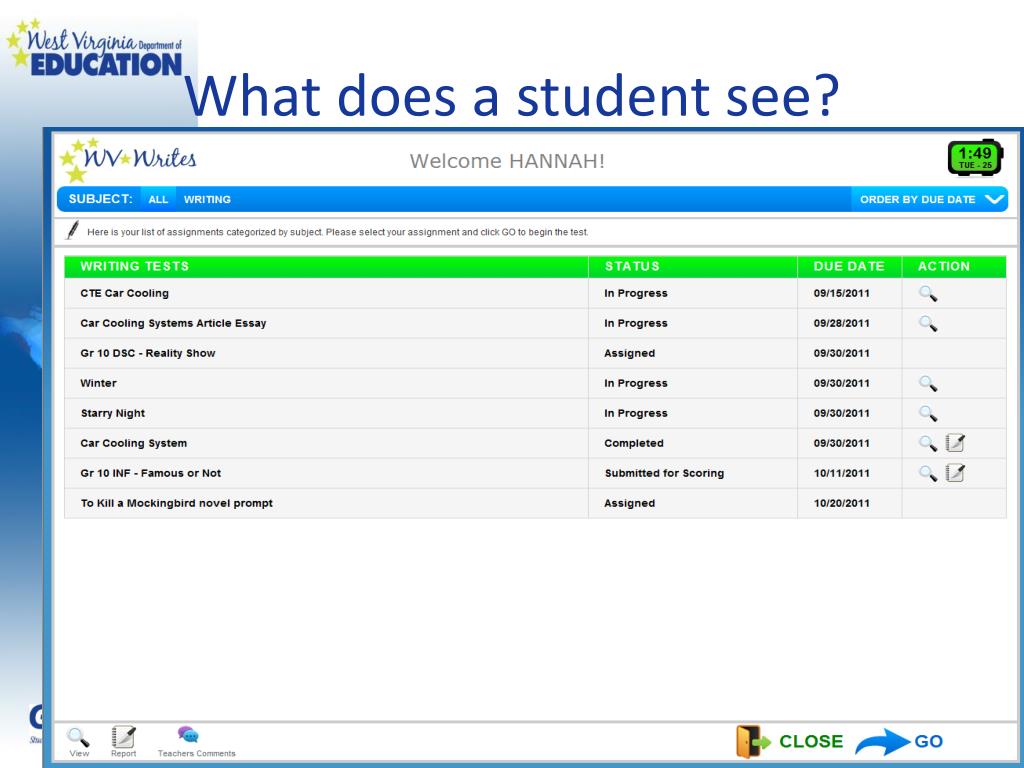
Task: Select the Winter assignment
Action: (x=536, y=383)
